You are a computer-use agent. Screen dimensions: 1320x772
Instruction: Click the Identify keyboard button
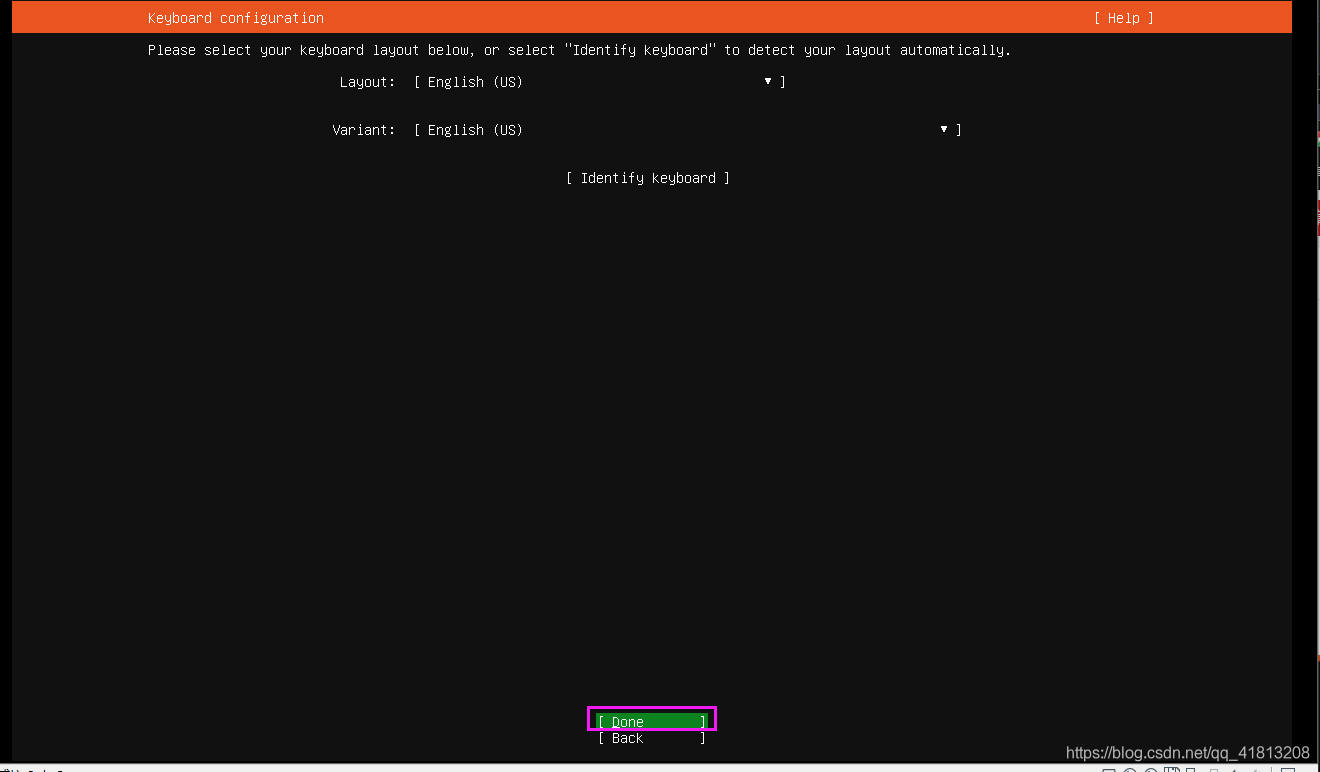pos(648,178)
